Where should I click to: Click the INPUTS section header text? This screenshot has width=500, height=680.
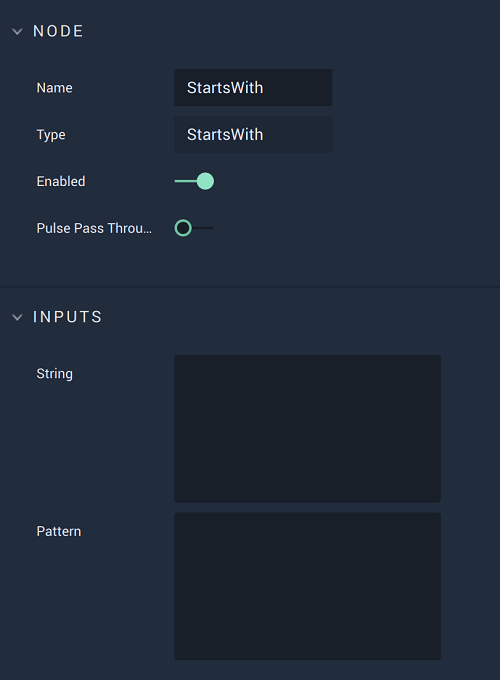pos(67,317)
